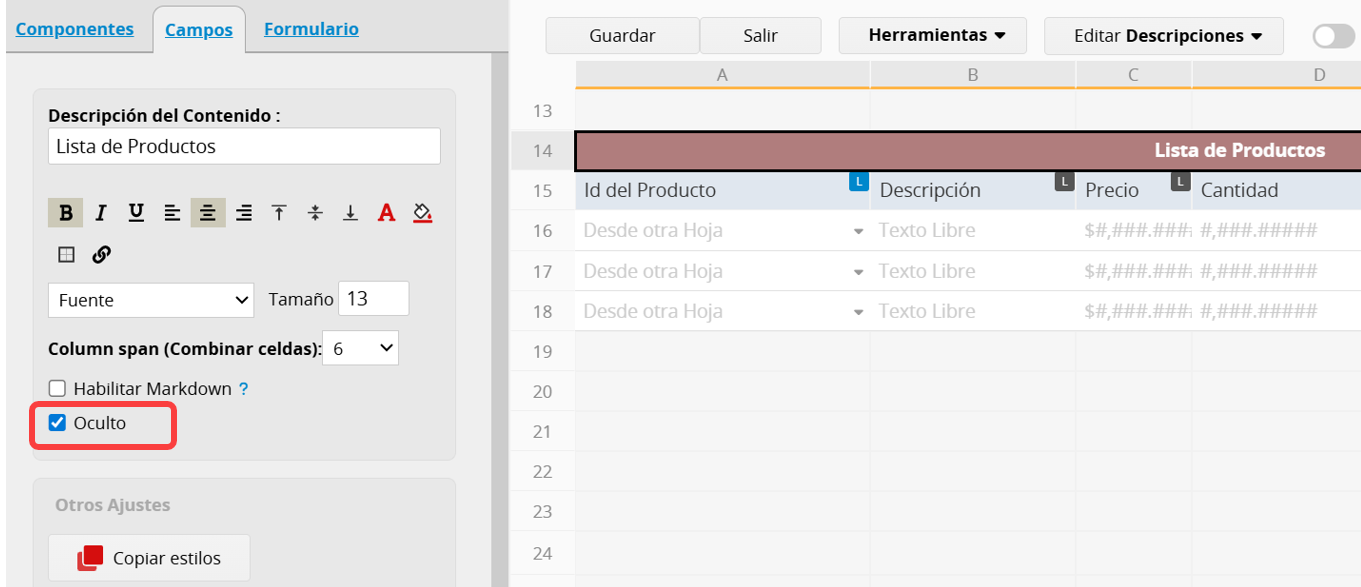Switch to the Formulario tab
The height and width of the screenshot is (587, 1361).
pos(311,29)
